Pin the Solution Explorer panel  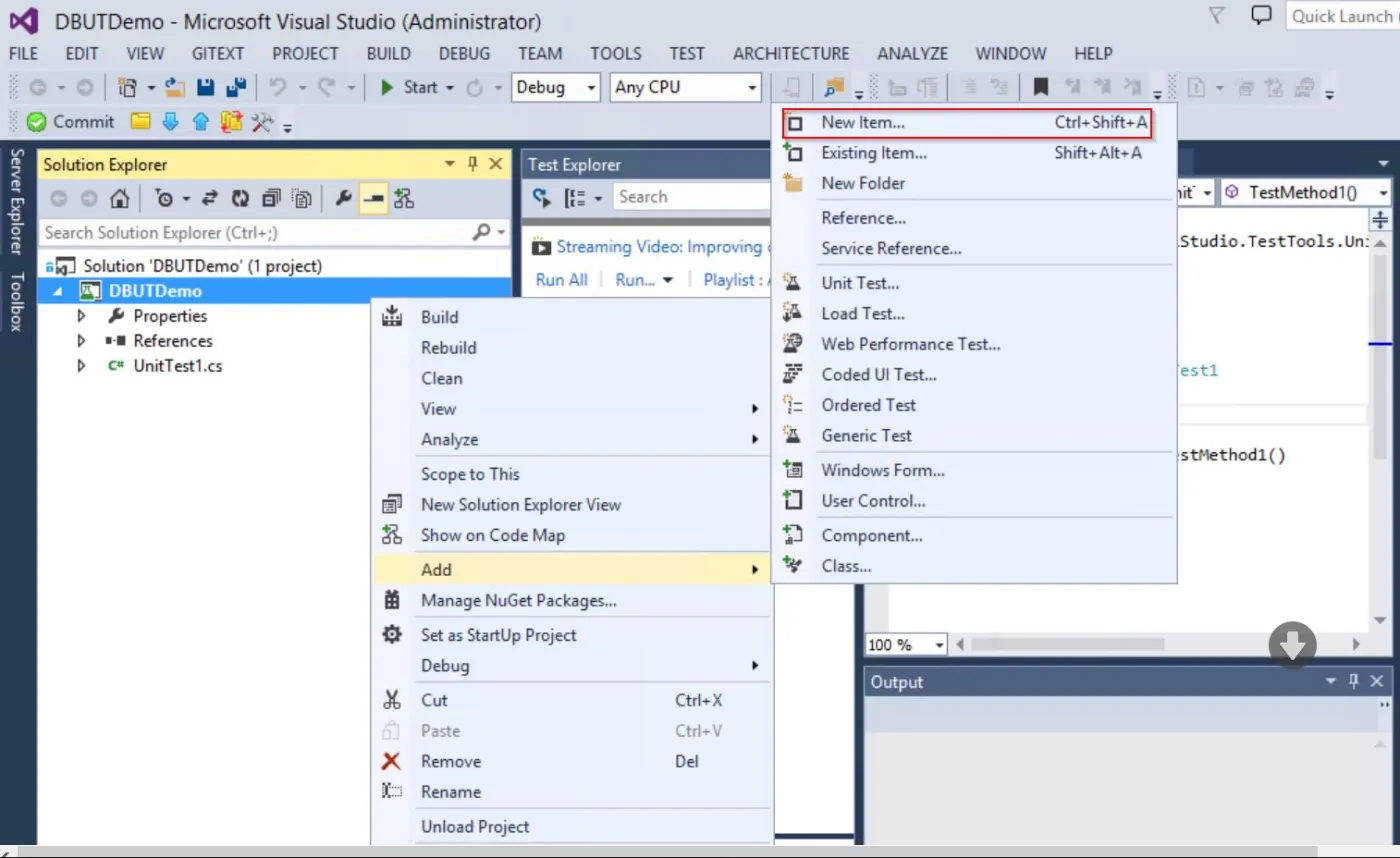click(473, 164)
